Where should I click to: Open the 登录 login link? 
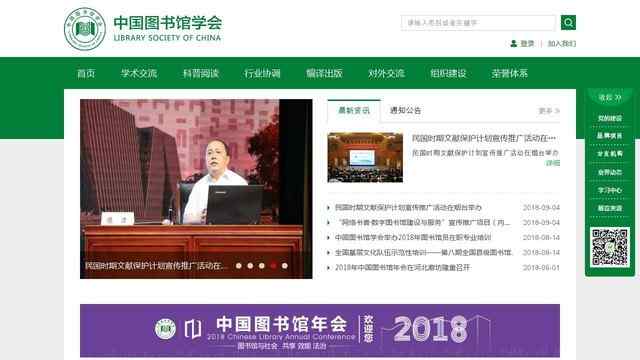pos(527,43)
